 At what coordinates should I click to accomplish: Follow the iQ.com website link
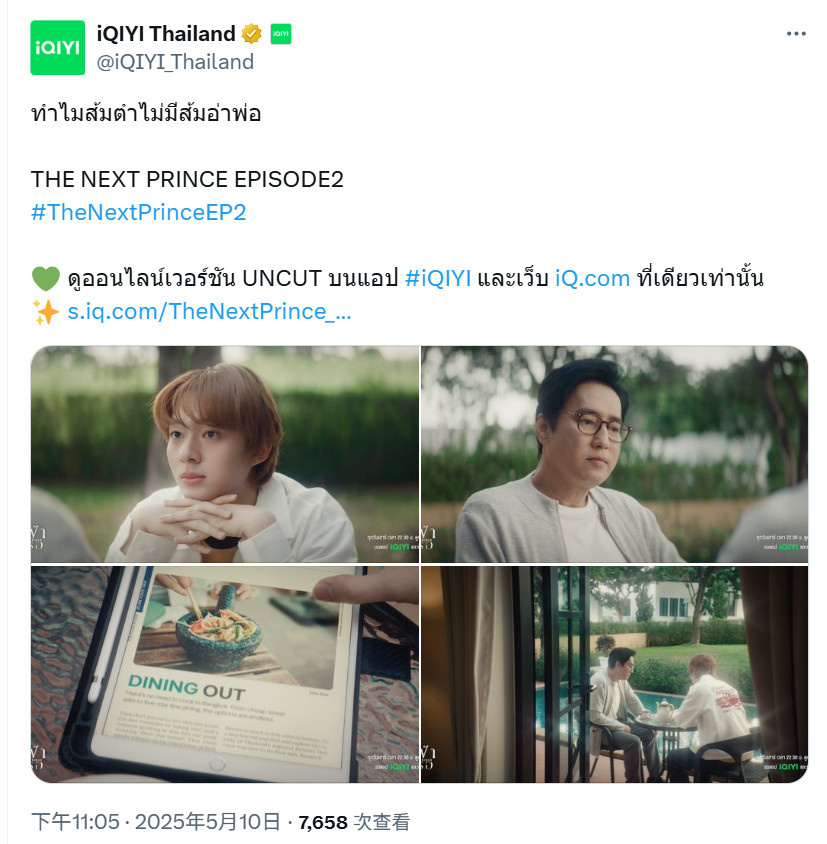click(x=592, y=278)
